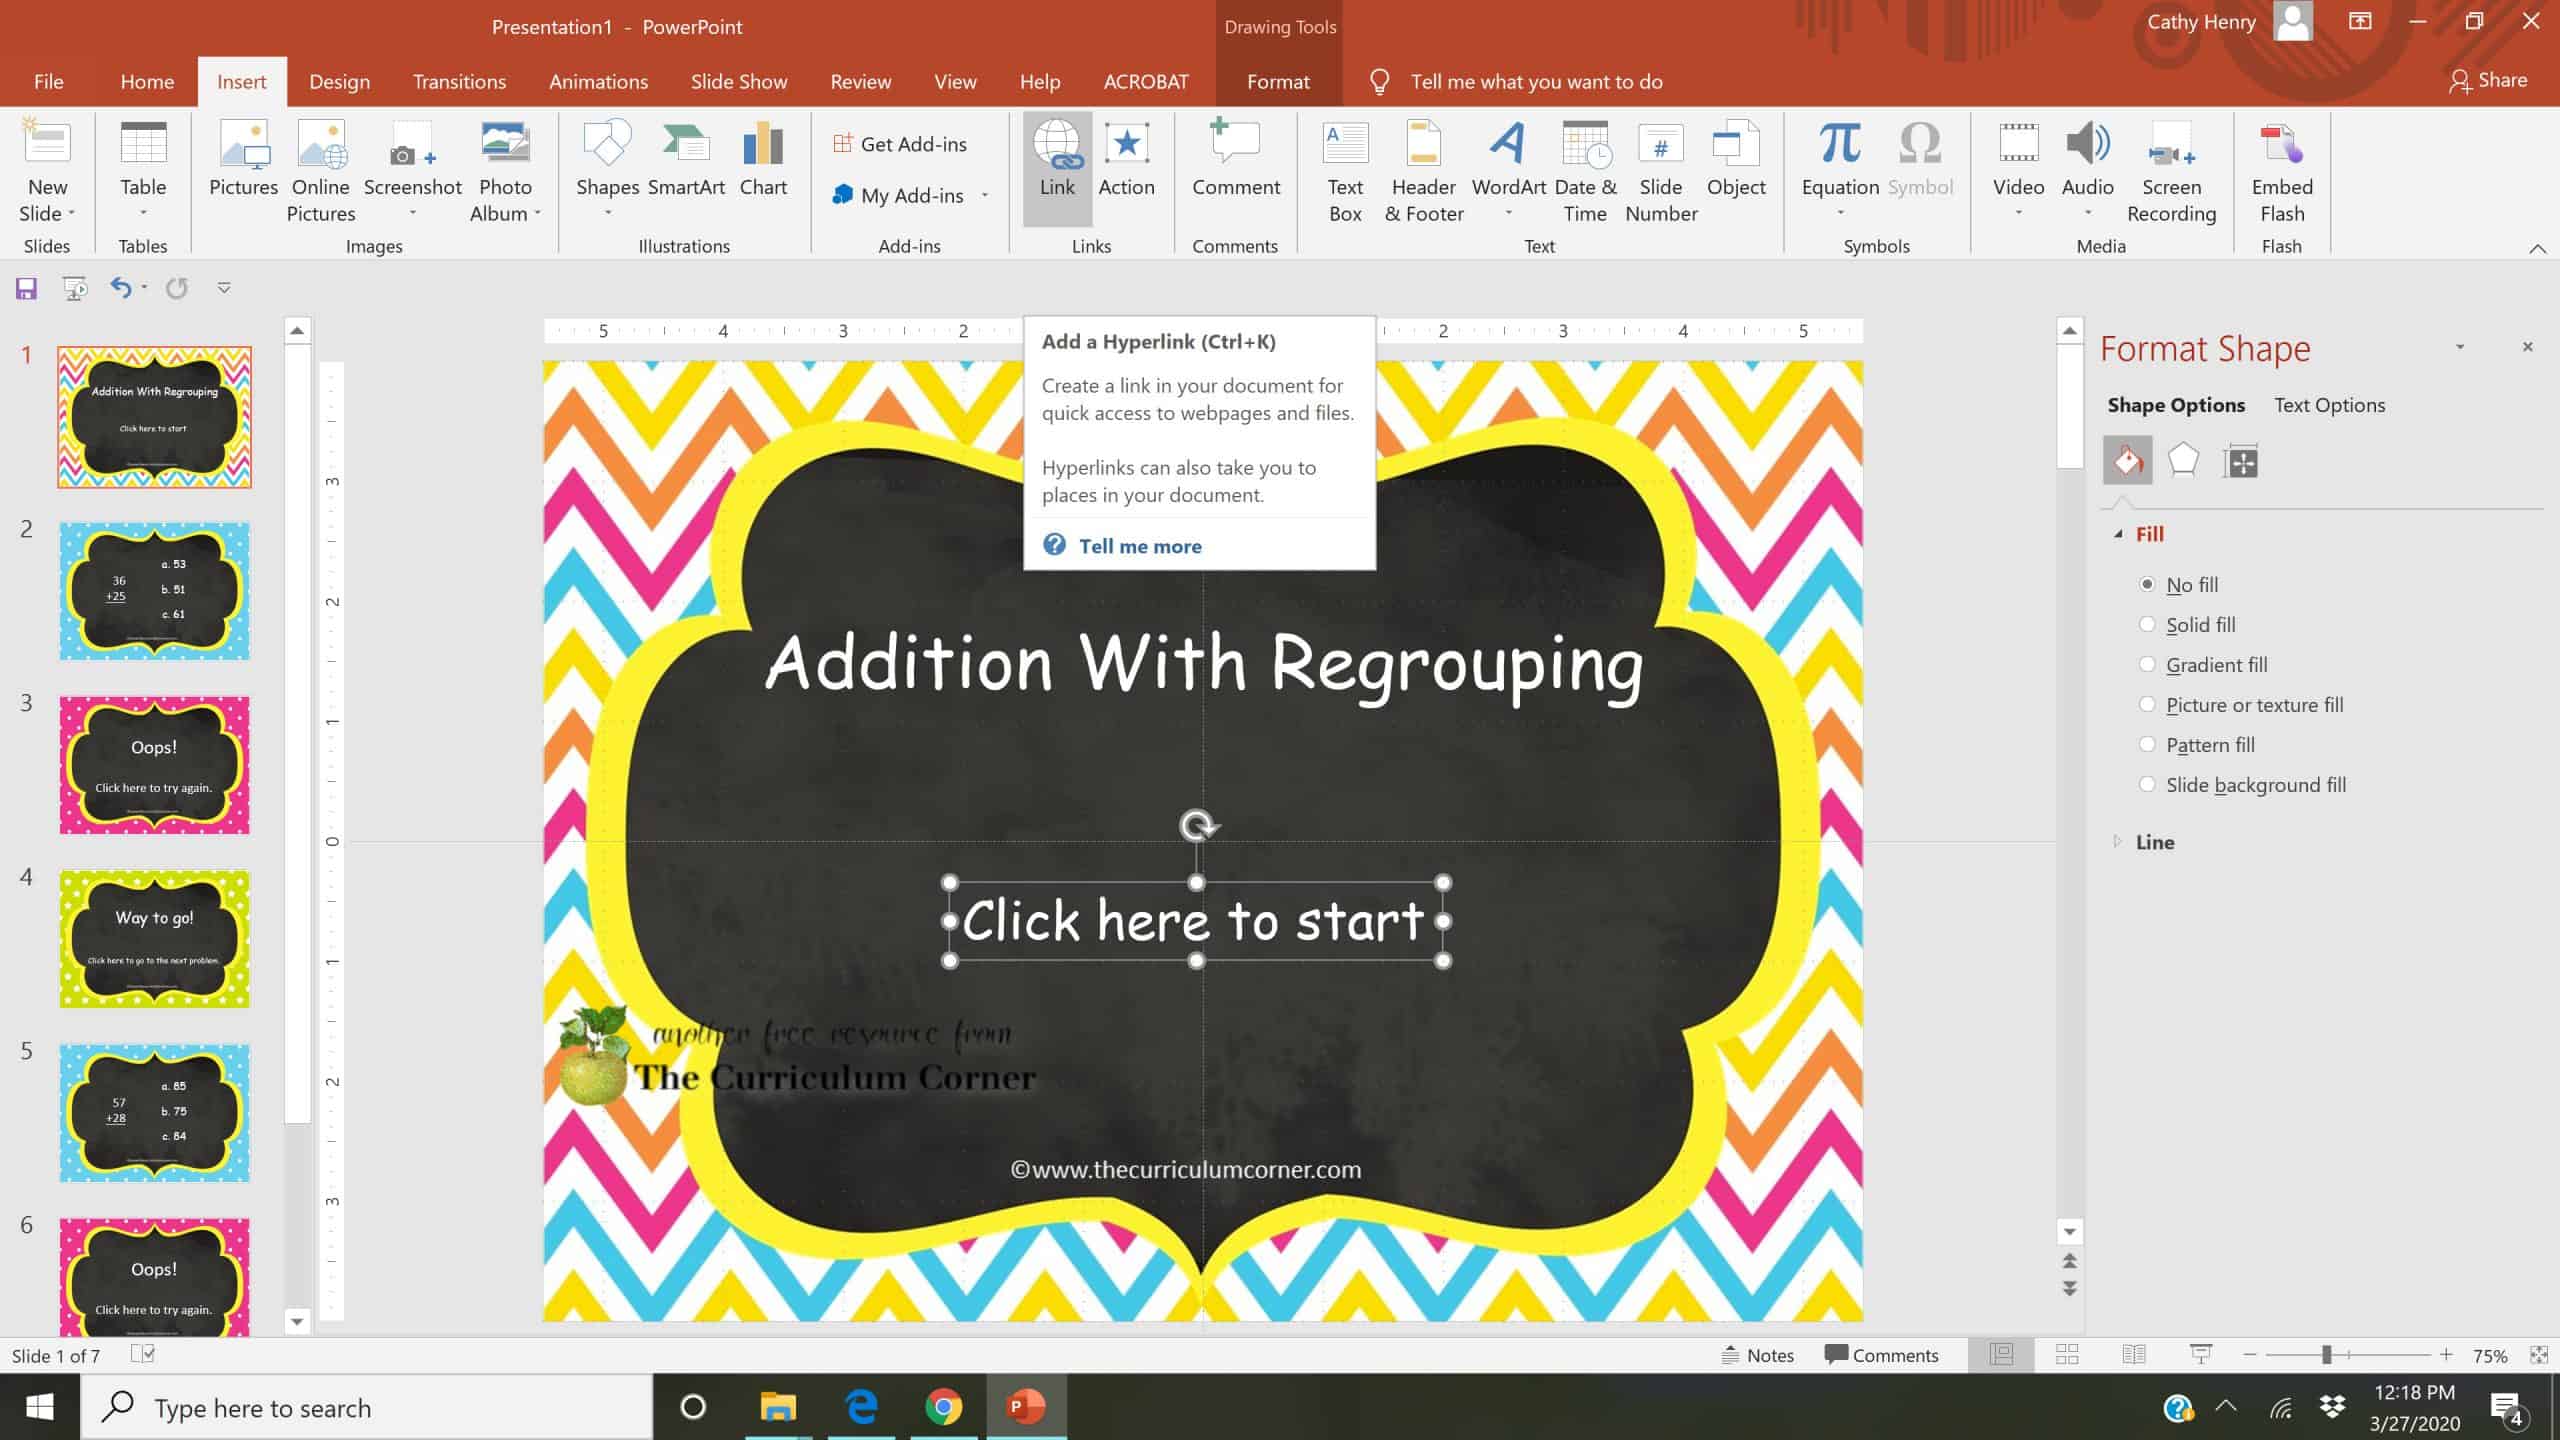Select slide 3 thumbnail
This screenshot has height=1440, width=2560.
click(x=154, y=764)
